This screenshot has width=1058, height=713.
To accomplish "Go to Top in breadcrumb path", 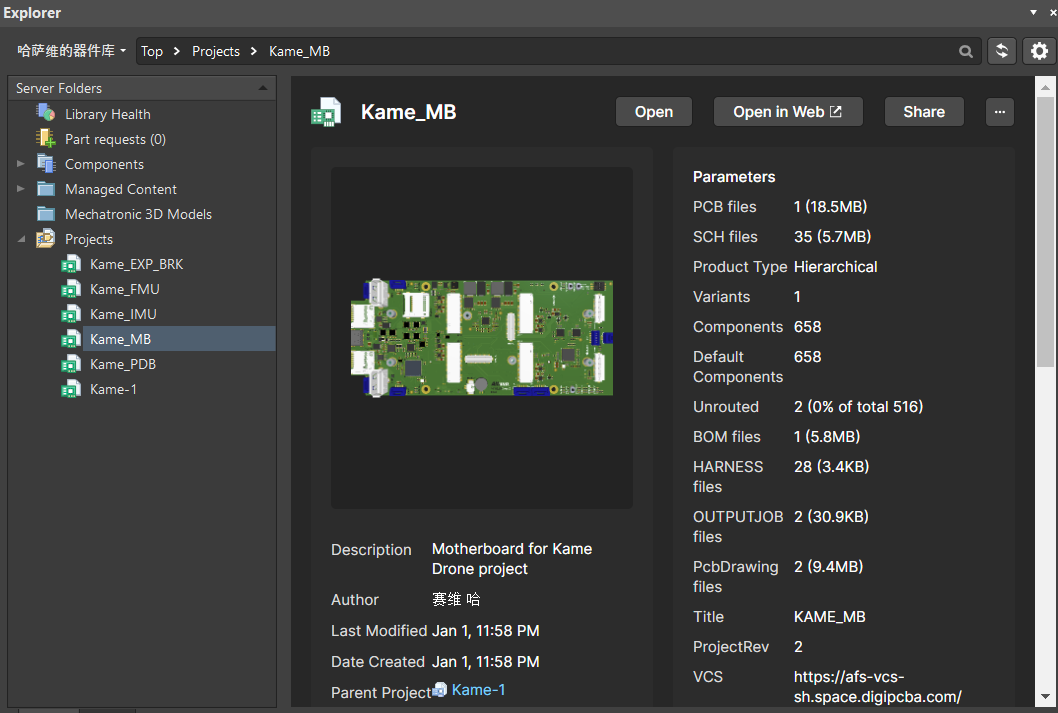I will click(x=152, y=51).
